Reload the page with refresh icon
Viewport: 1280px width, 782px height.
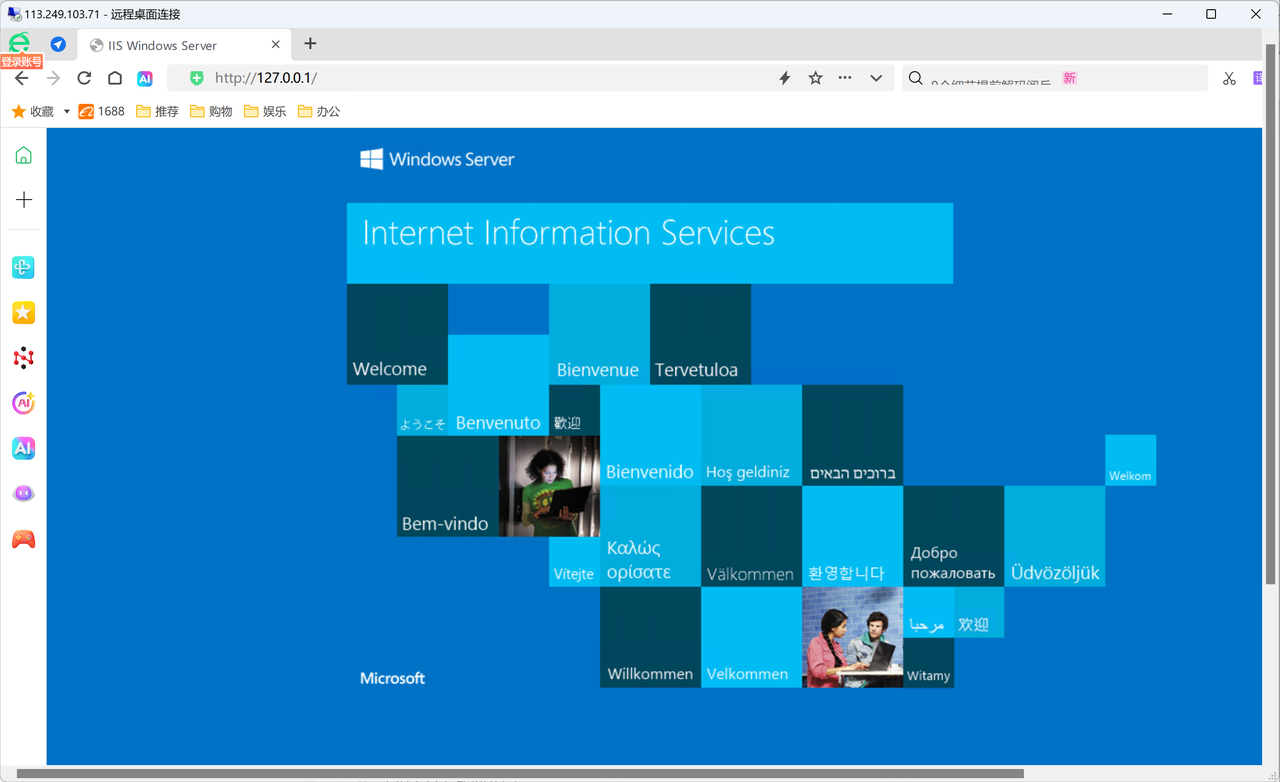84,78
